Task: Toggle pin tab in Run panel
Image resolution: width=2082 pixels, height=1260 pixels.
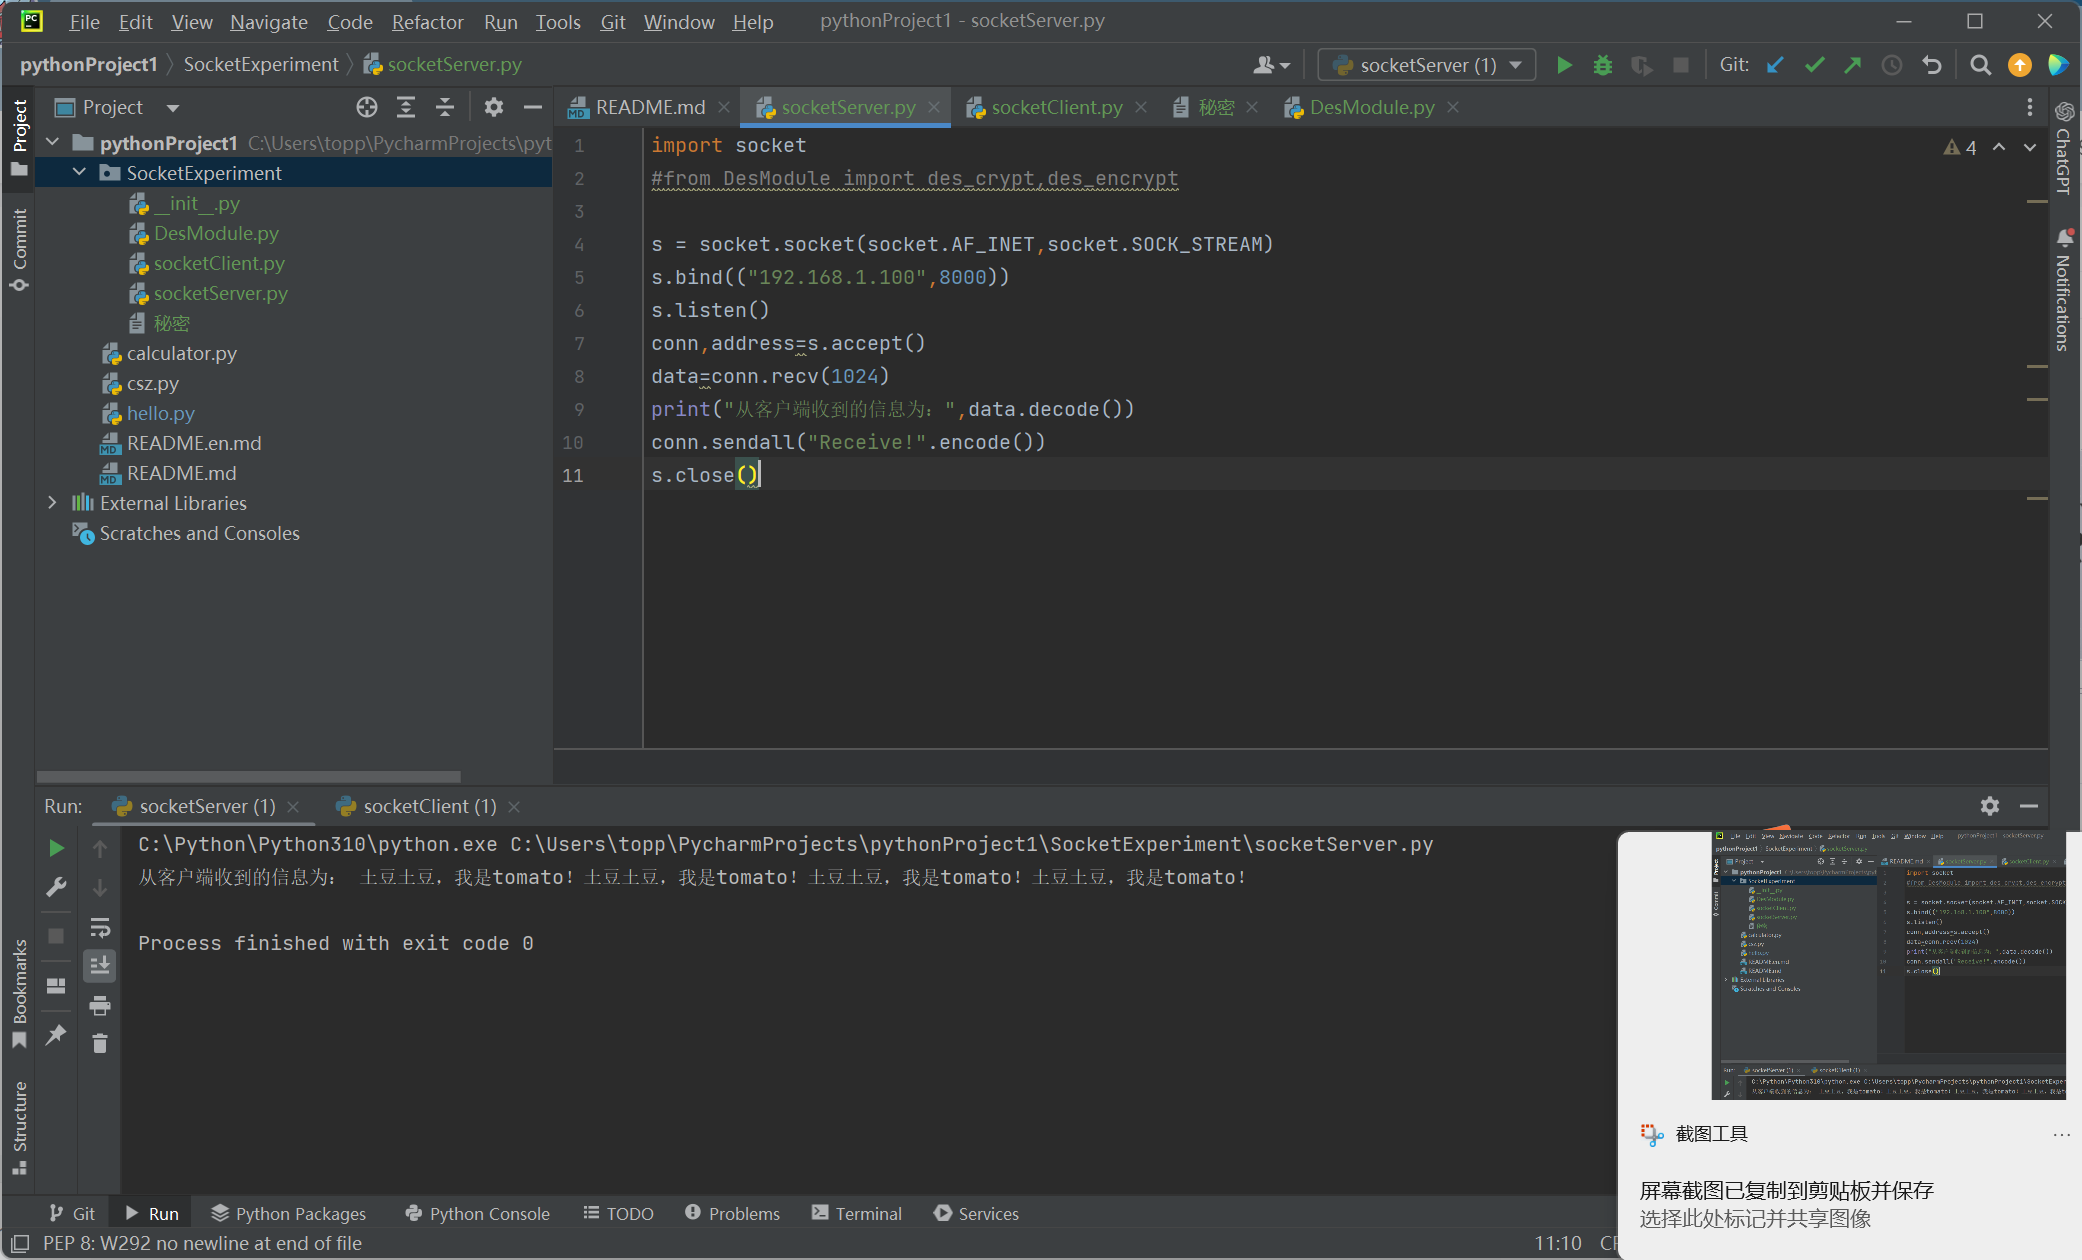Action: pyautogui.click(x=56, y=1035)
